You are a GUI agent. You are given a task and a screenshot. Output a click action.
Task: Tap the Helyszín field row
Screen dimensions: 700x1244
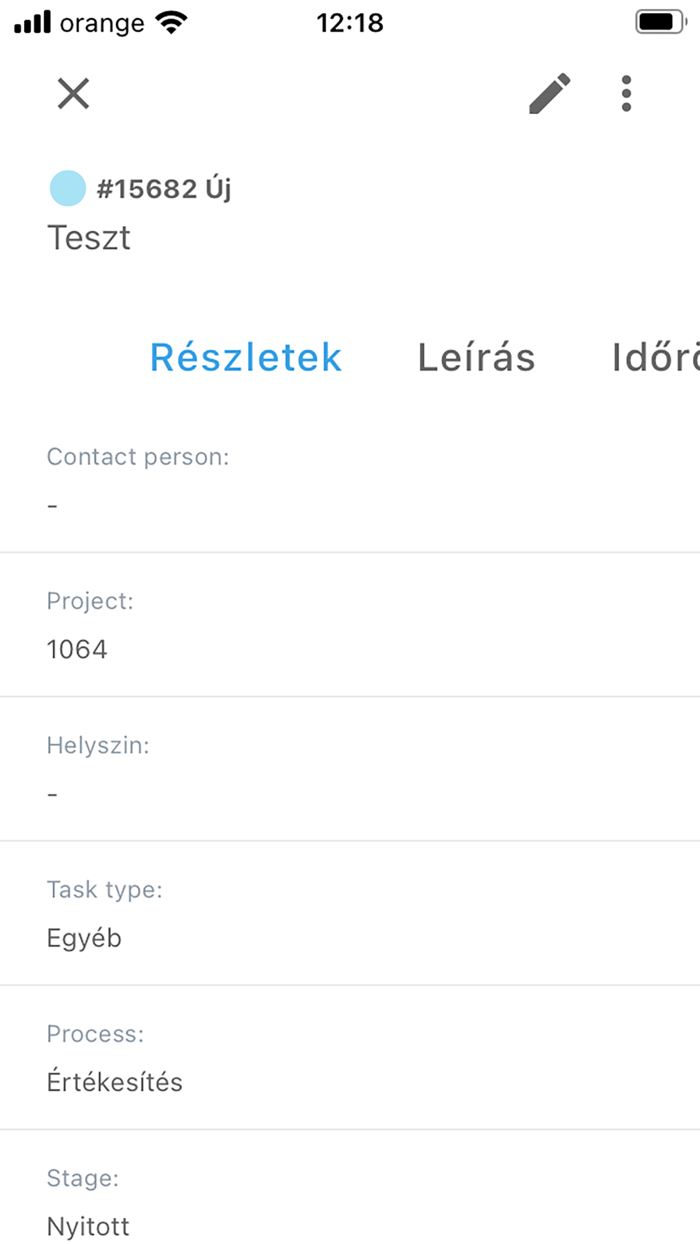click(350, 769)
